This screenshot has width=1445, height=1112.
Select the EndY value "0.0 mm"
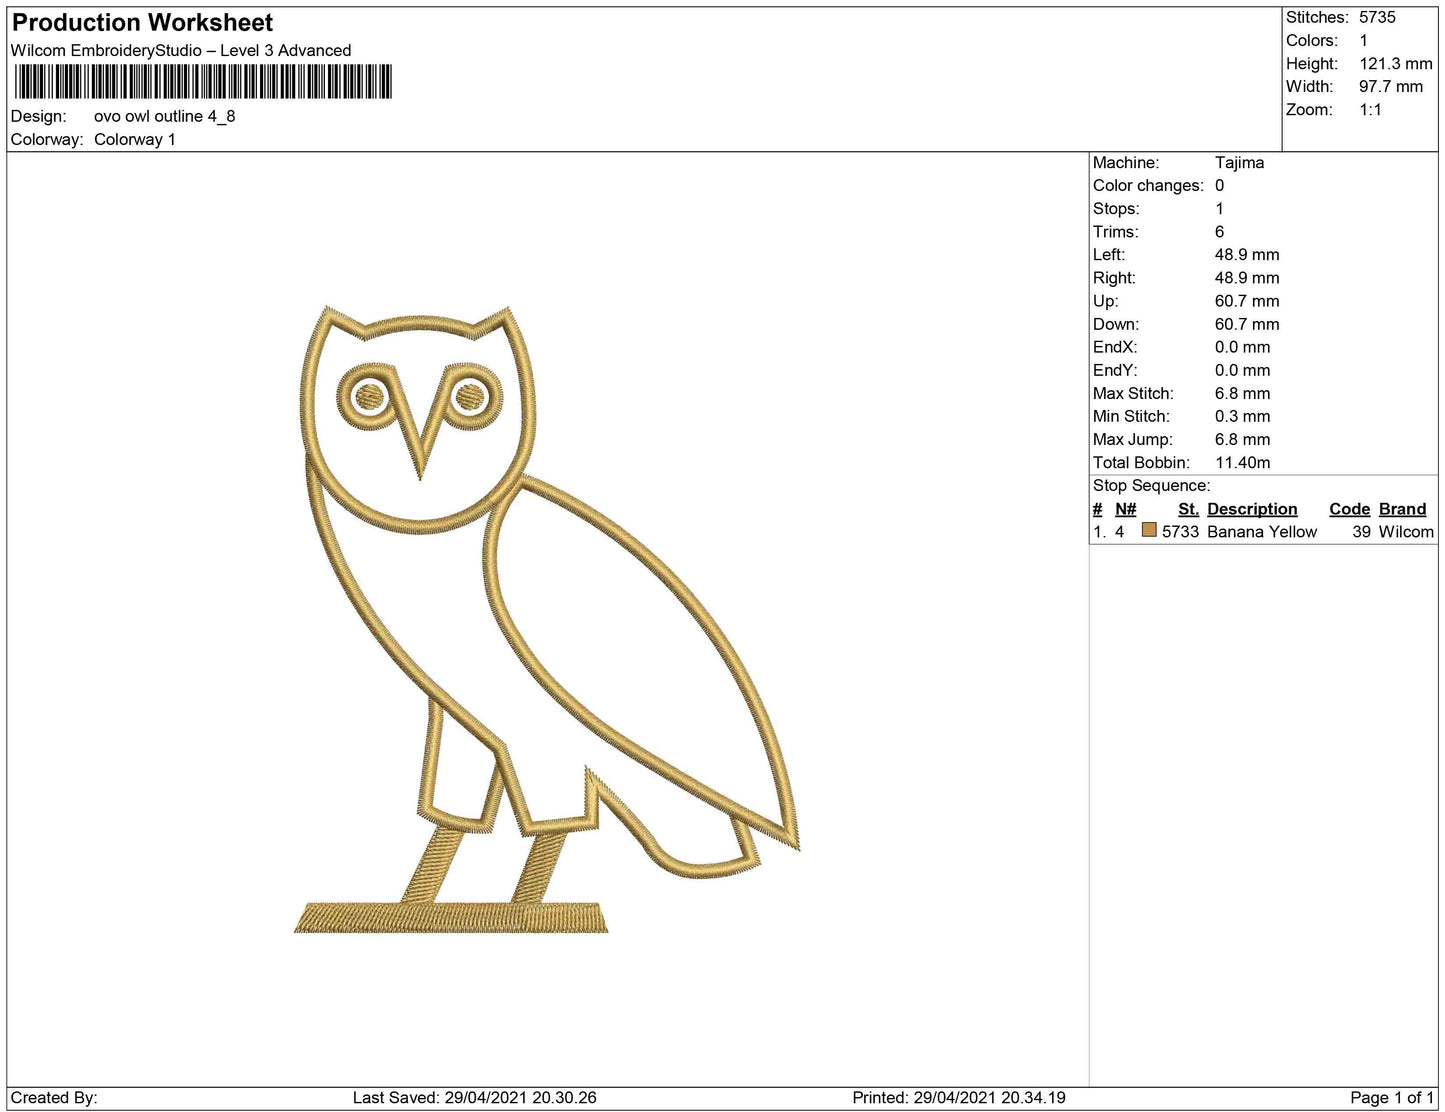point(1243,369)
